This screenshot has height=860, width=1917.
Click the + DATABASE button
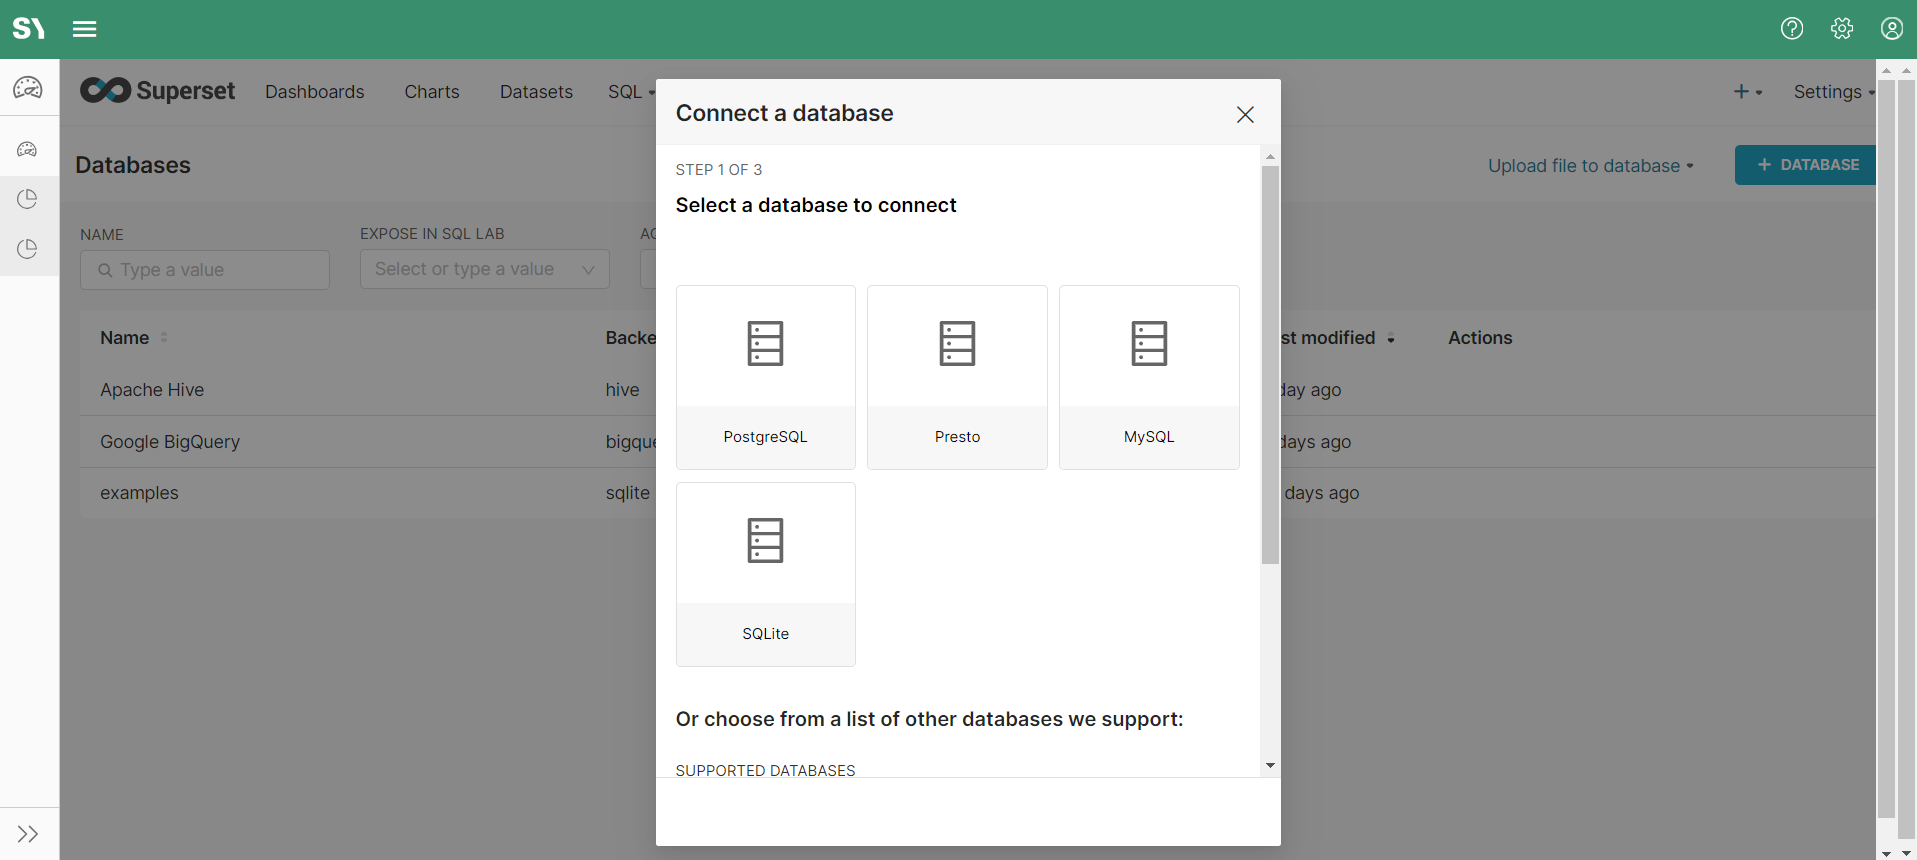(1807, 165)
